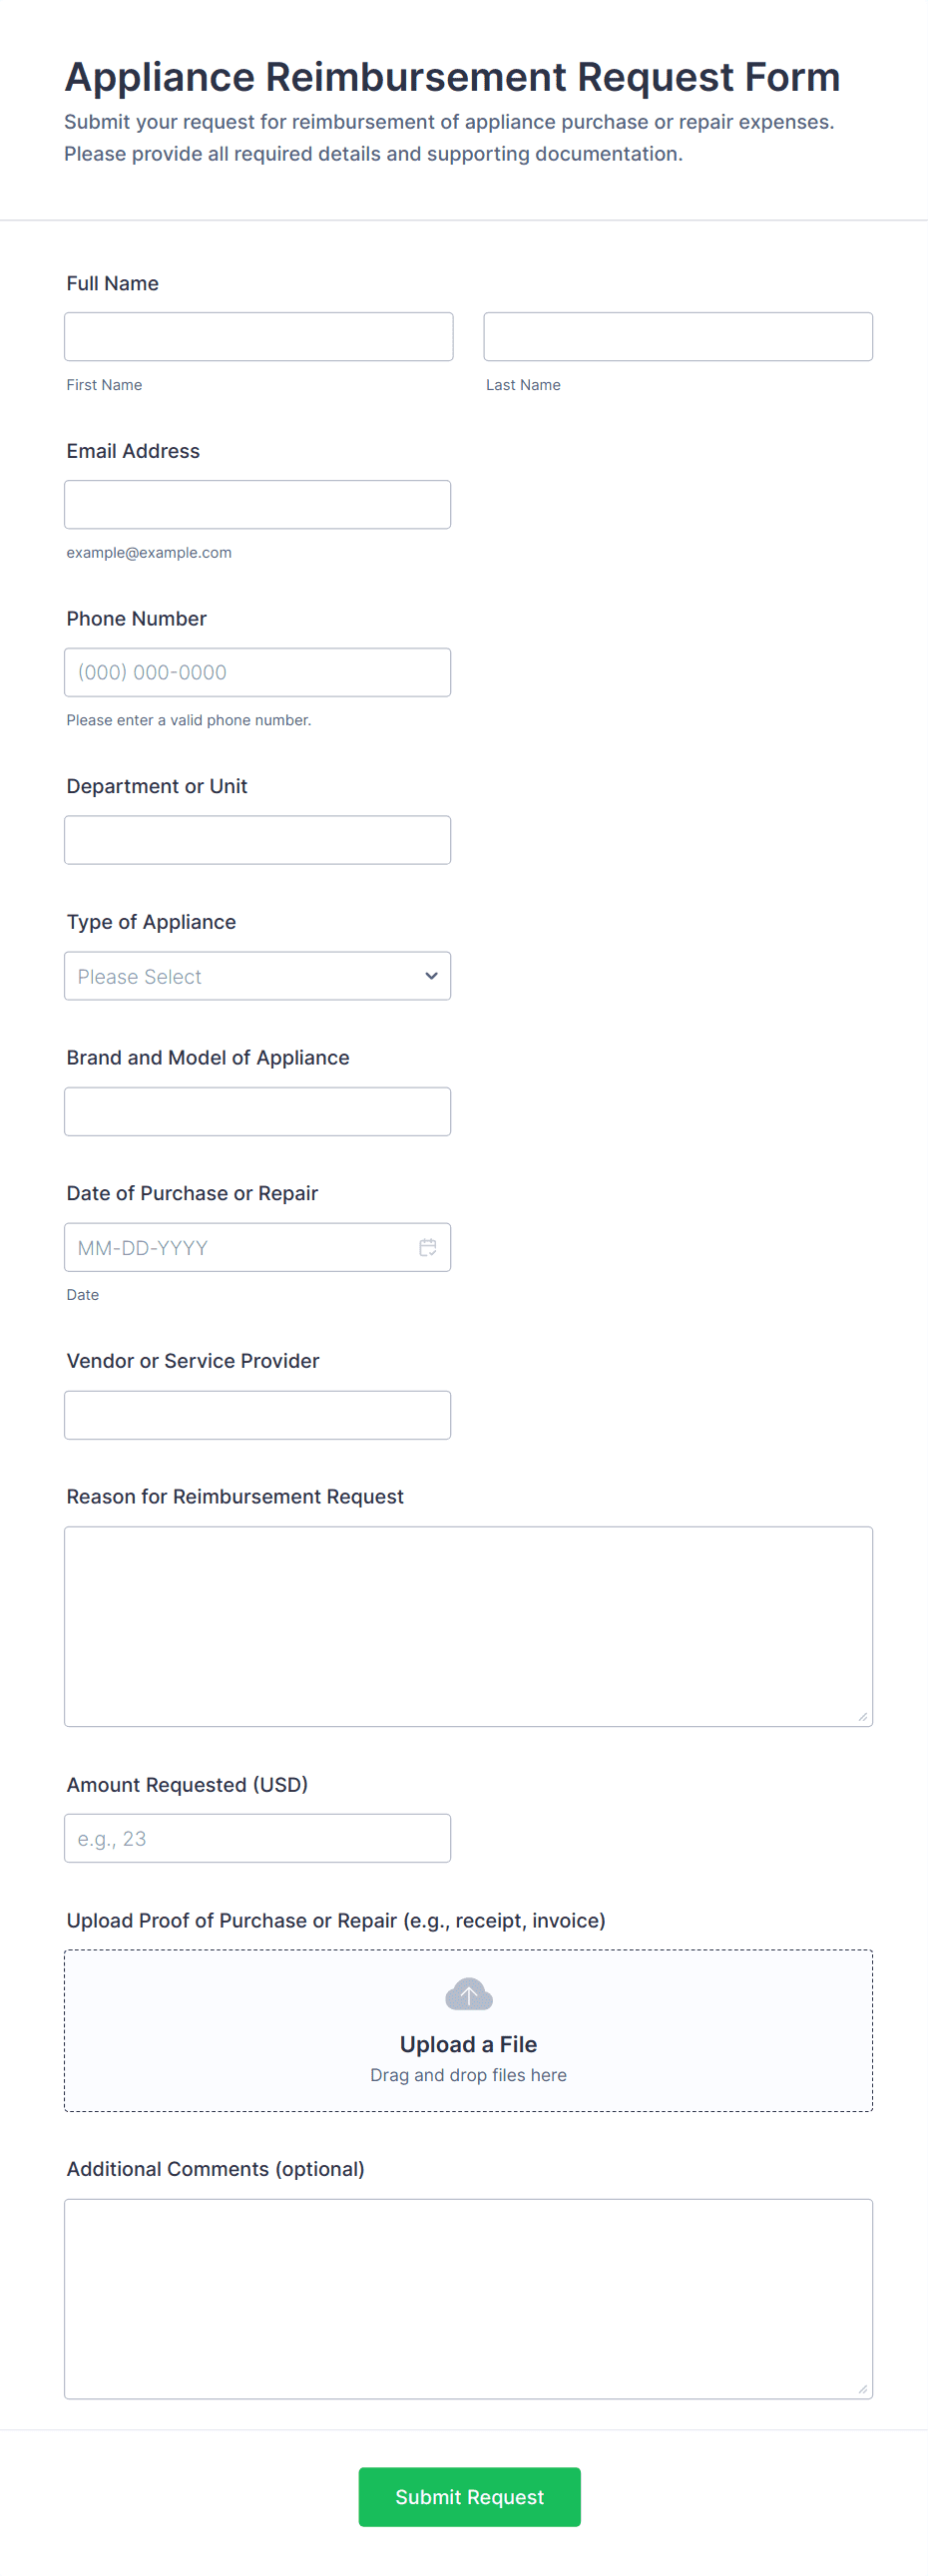Click the Brand and Model input box

257,1112
